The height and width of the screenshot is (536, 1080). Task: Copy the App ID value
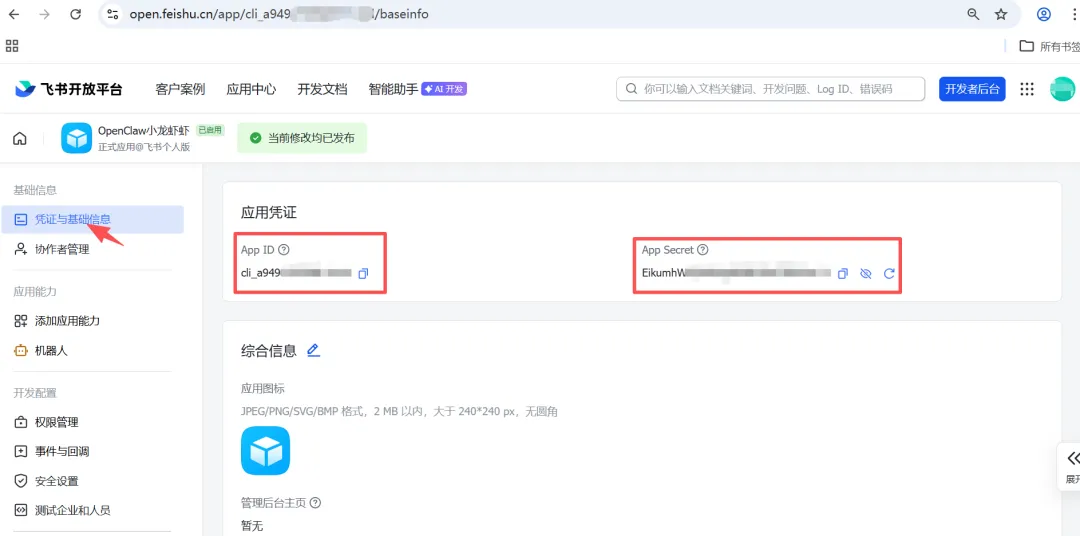[364, 274]
